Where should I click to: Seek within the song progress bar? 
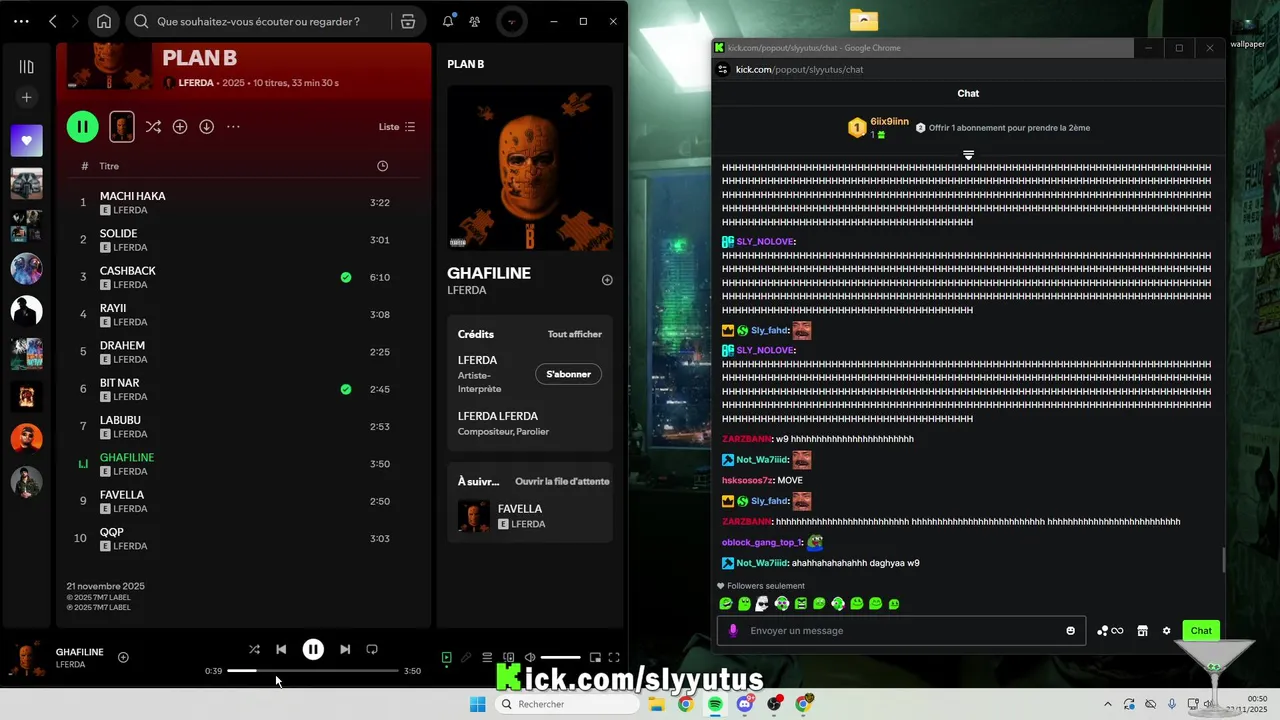[x=313, y=671]
